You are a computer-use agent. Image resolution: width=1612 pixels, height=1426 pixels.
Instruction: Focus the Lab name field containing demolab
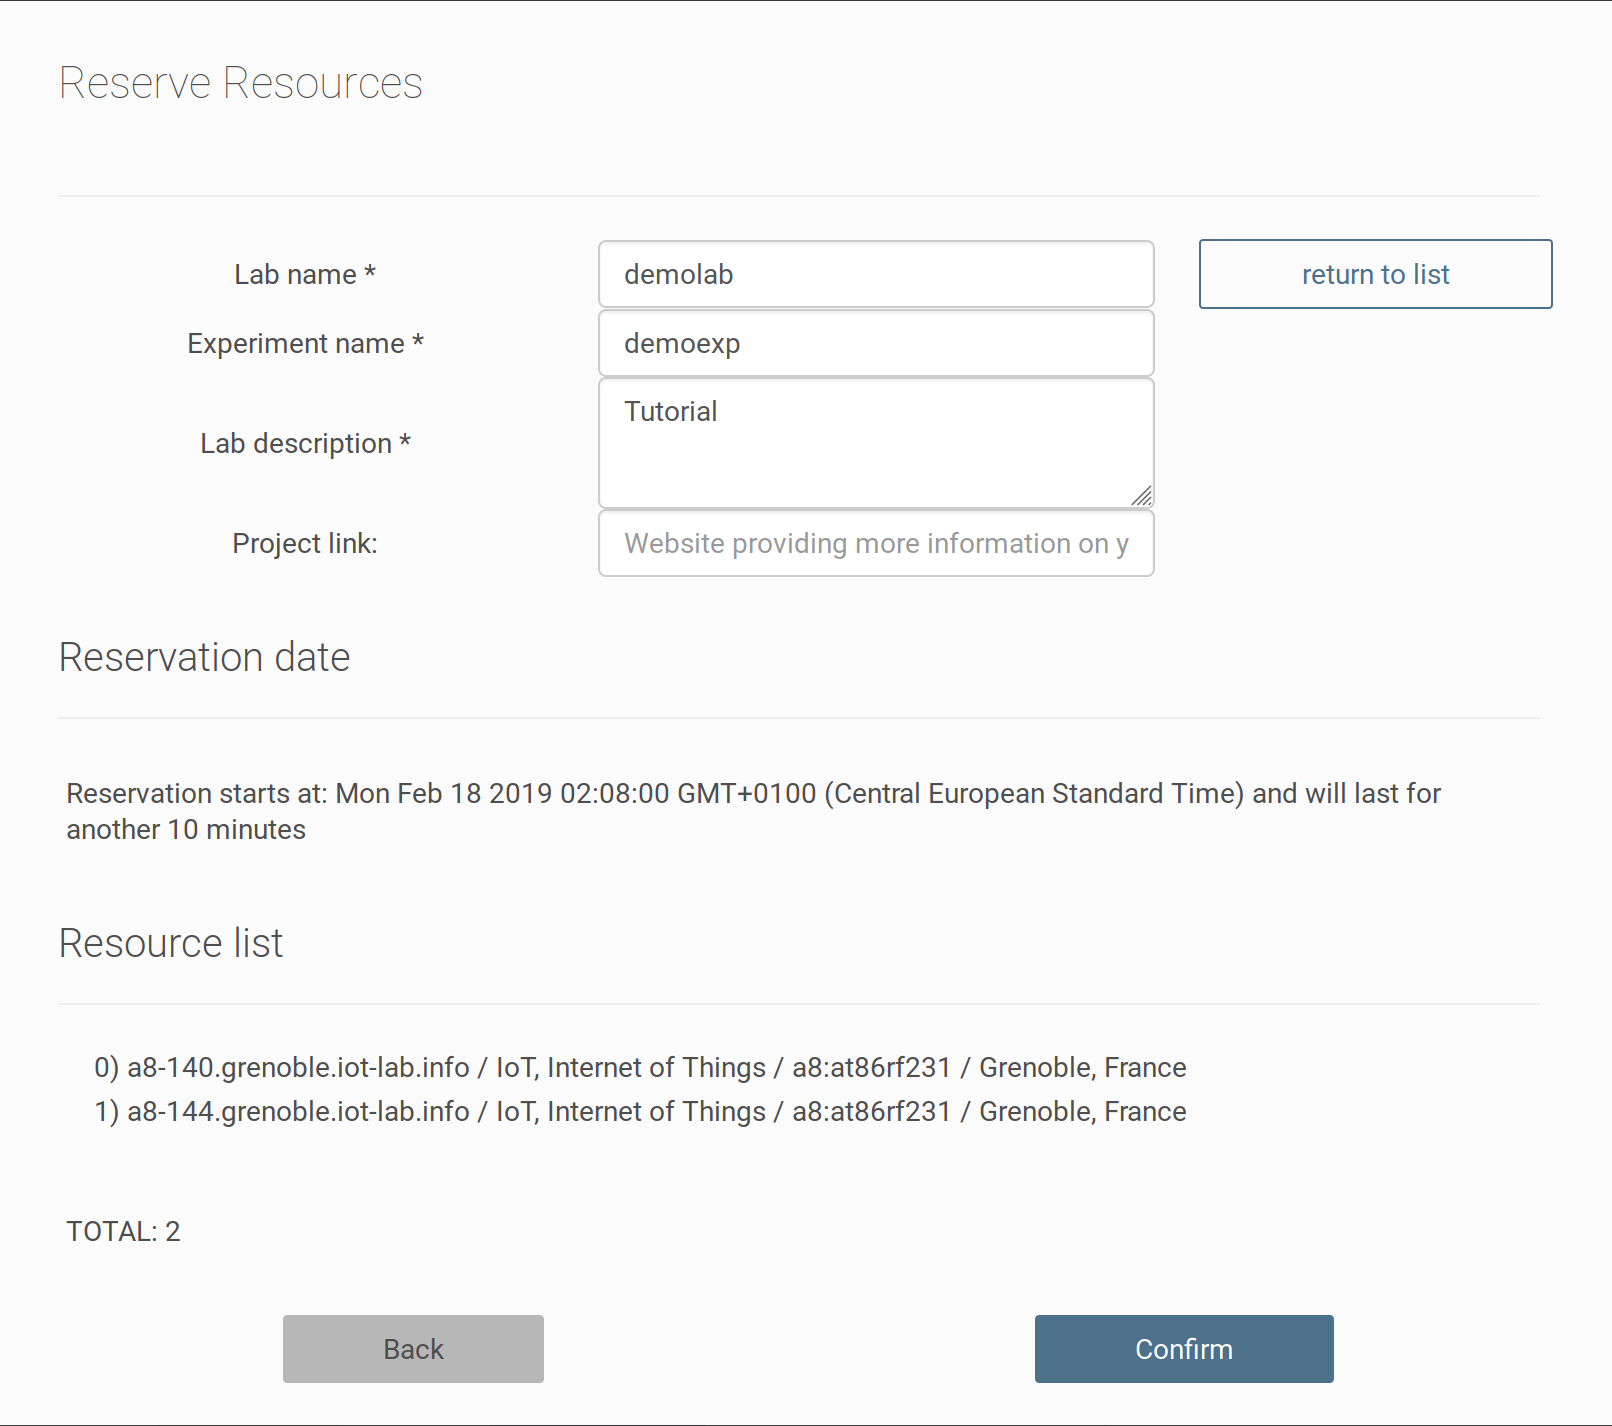pos(875,274)
